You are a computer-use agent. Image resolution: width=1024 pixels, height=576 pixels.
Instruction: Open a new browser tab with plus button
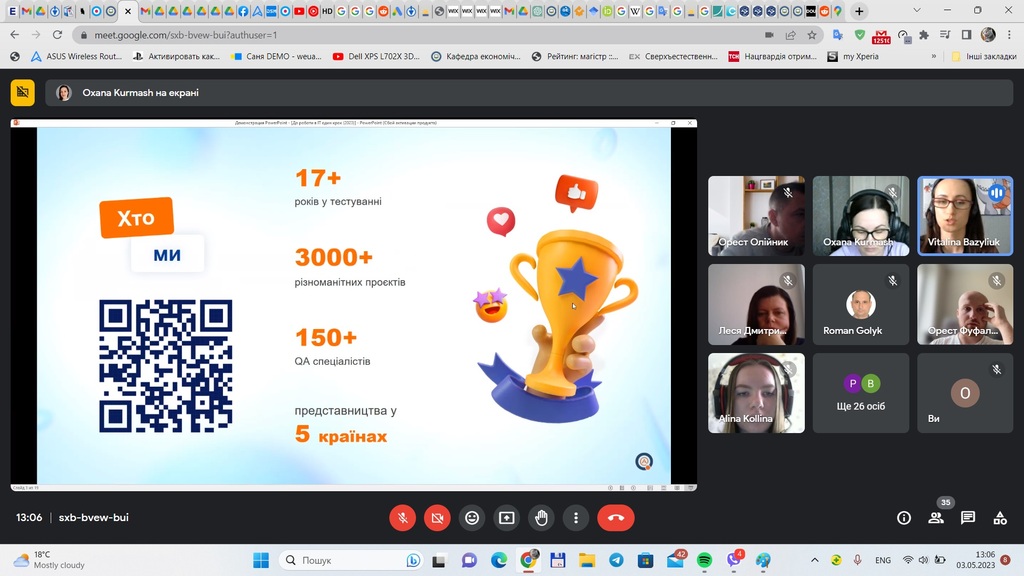click(859, 11)
